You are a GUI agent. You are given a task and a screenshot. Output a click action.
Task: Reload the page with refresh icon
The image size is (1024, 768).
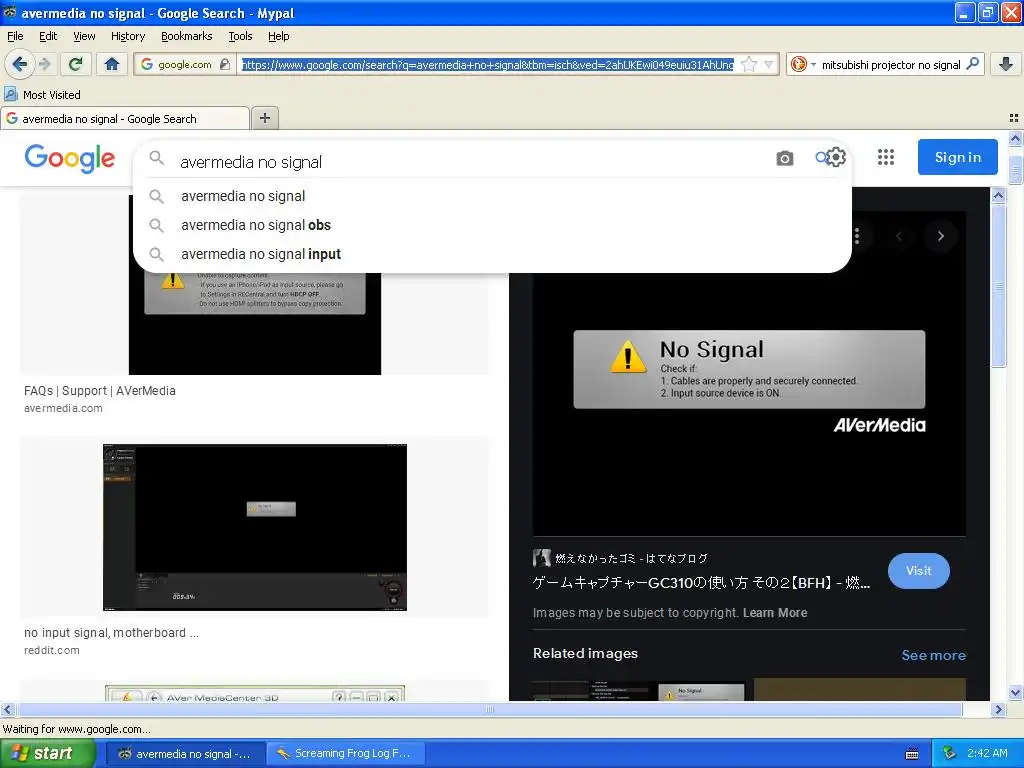(x=76, y=64)
